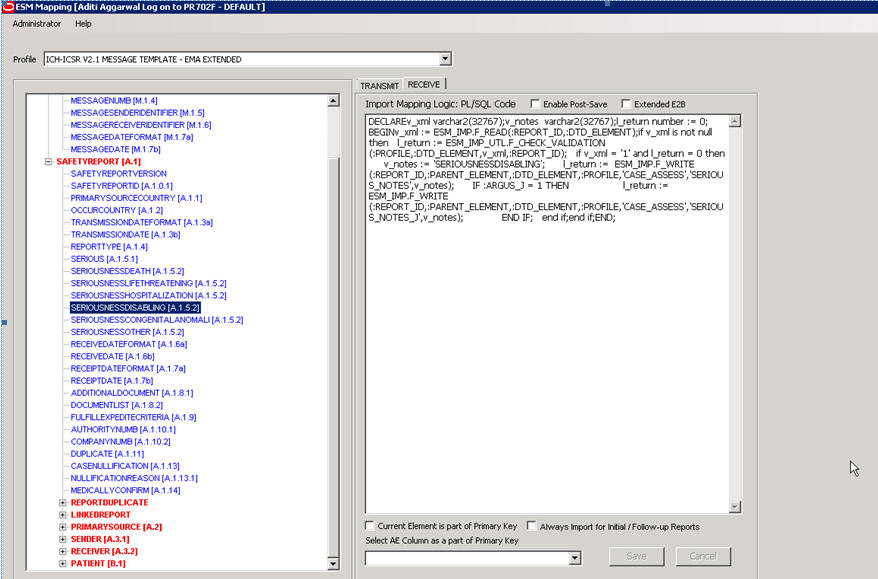The height and width of the screenshot is (579, 878).
Task: Expand the SENDER [A.3.1] node
Action: tap(63, 539)
